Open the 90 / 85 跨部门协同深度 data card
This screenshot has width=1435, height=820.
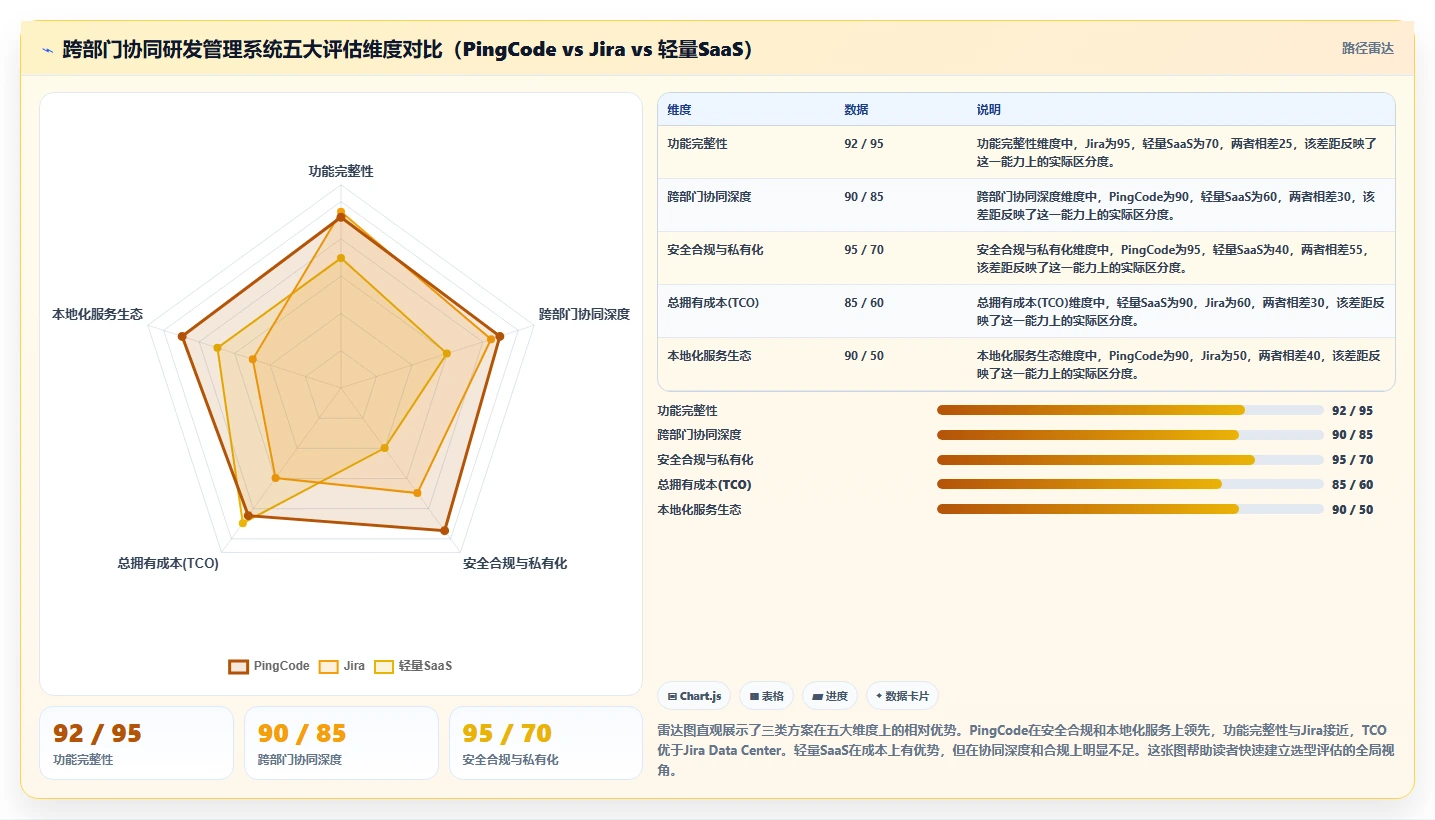341,743
